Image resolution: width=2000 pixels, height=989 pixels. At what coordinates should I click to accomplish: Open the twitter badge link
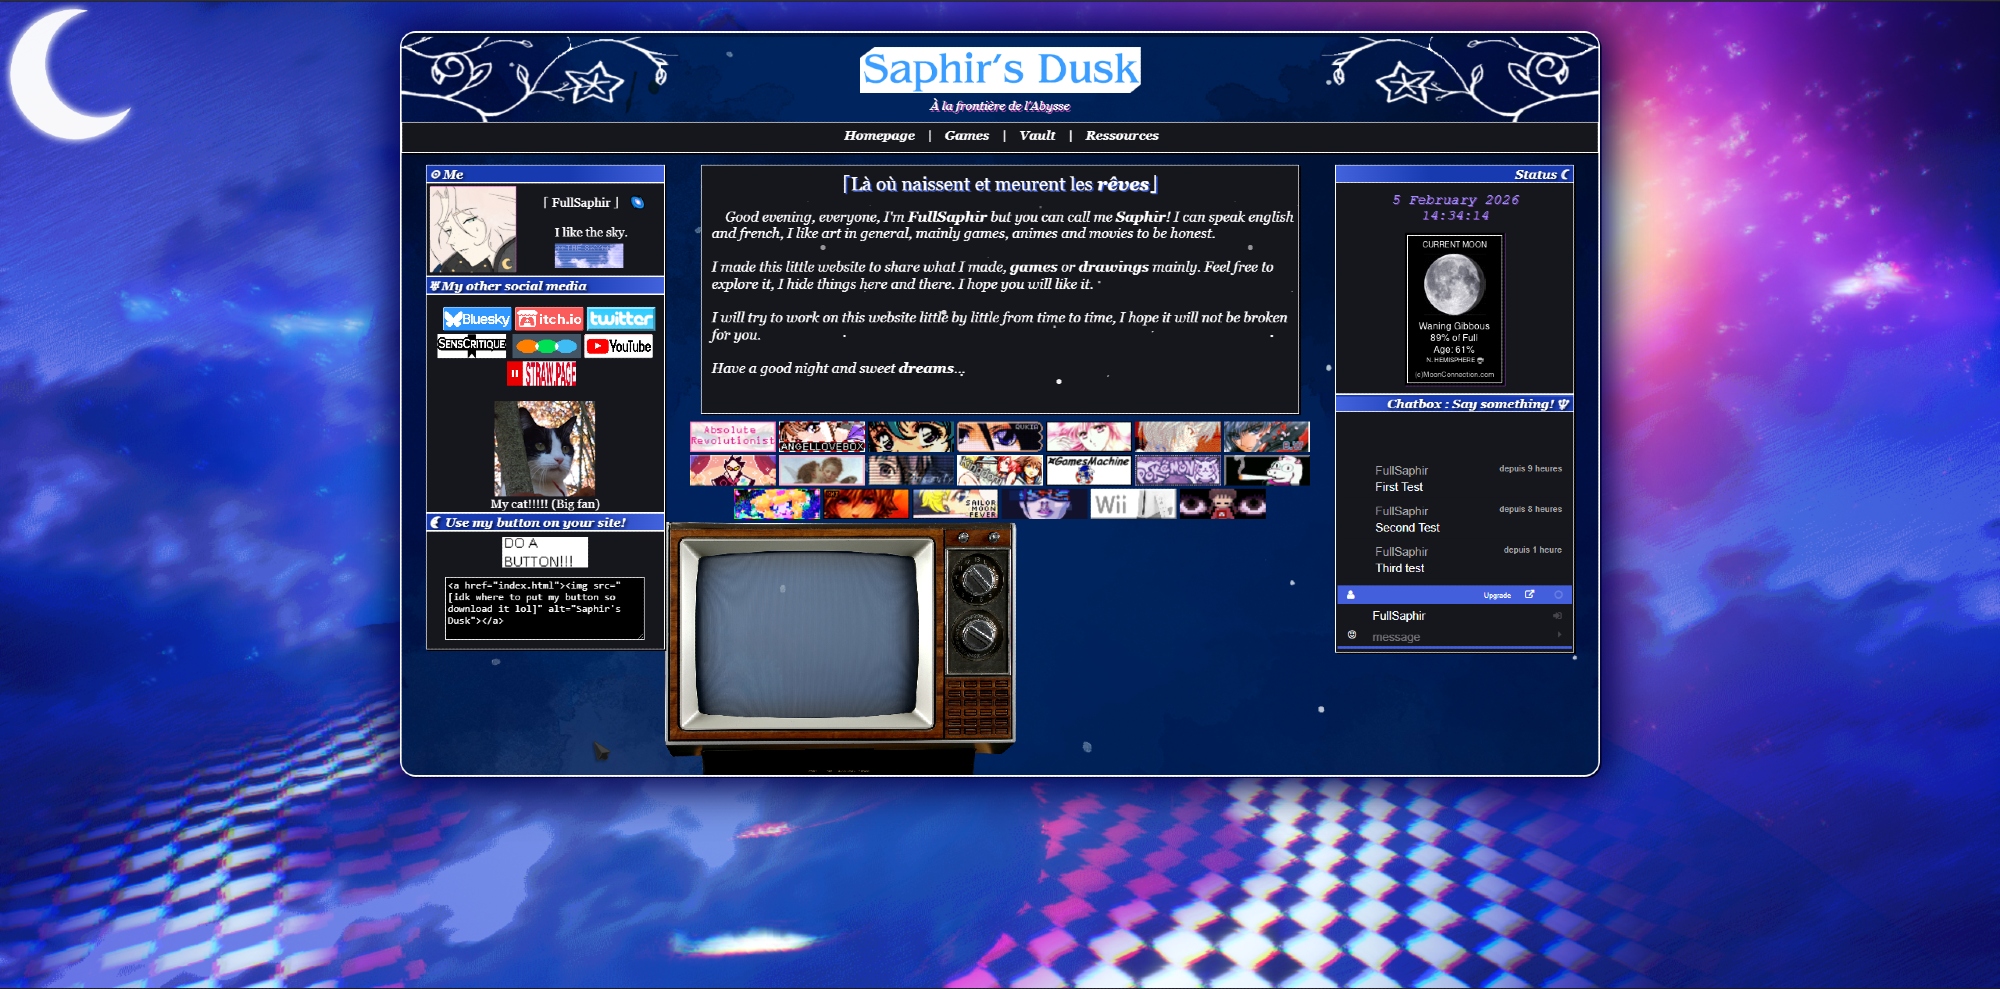[x=621, y=319]
